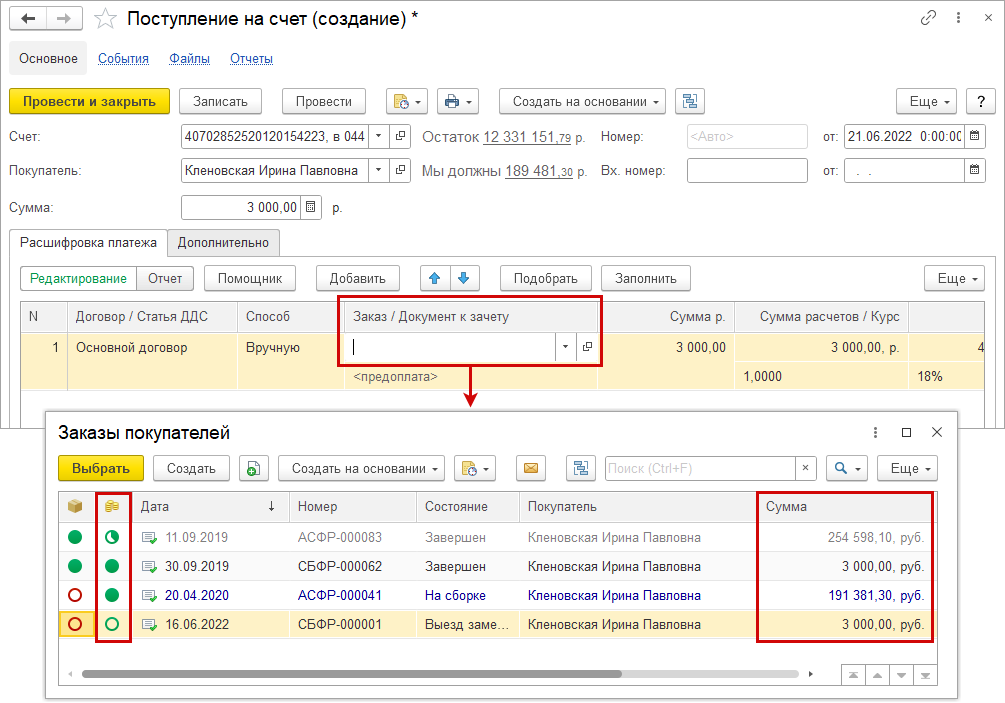
Task: Open the Дополнительно tab
Action: coord(223,242)
